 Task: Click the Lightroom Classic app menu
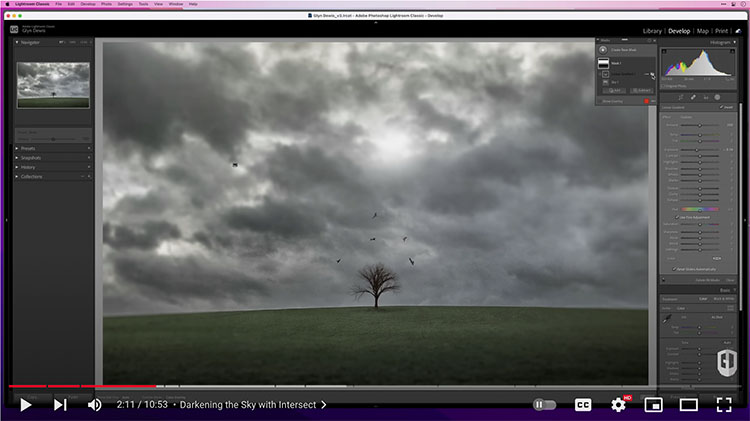32,4
